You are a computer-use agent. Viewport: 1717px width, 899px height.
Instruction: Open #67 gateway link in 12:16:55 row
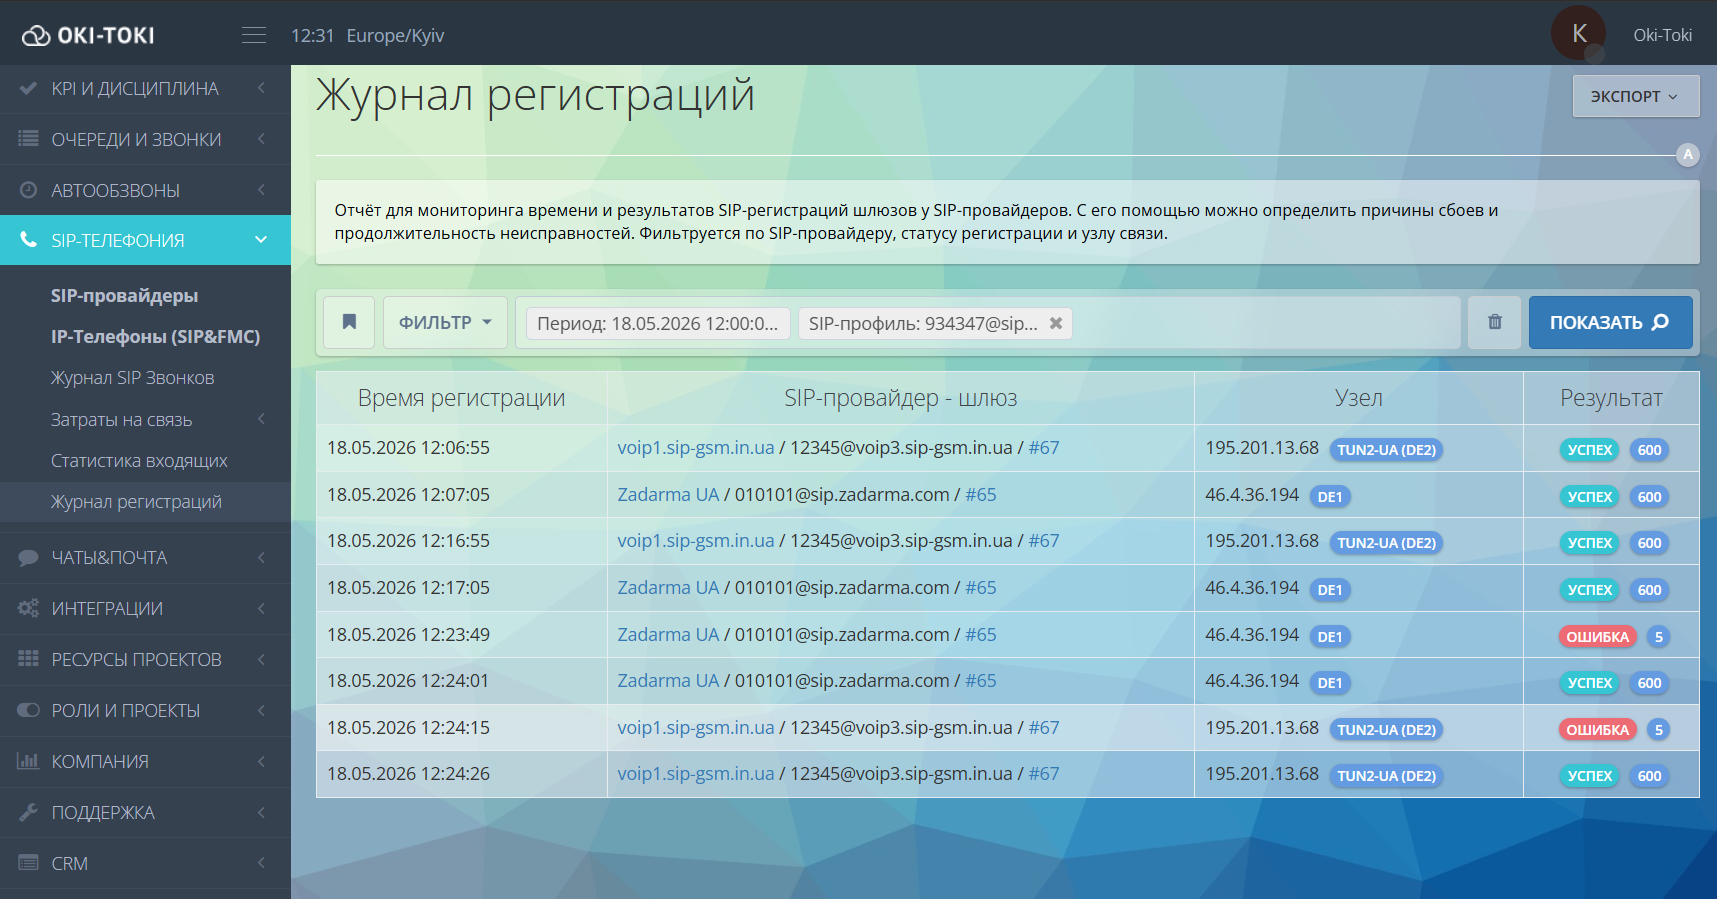click(x=1044, y=540)
